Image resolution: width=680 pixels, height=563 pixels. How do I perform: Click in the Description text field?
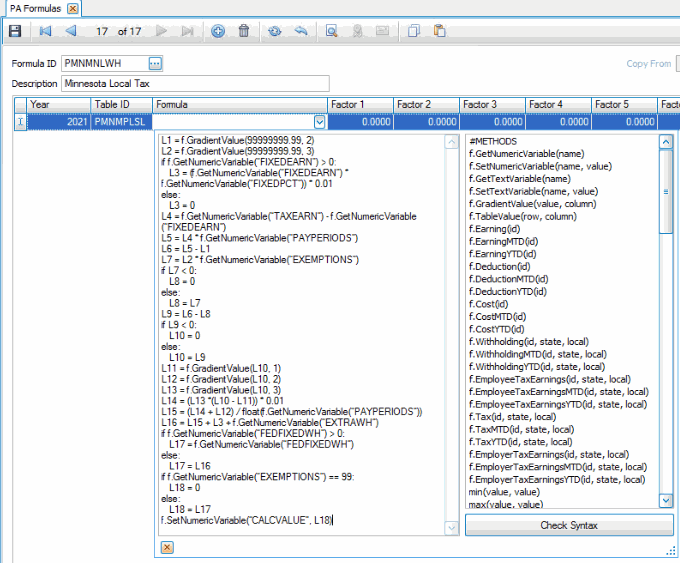pos(195,83)
